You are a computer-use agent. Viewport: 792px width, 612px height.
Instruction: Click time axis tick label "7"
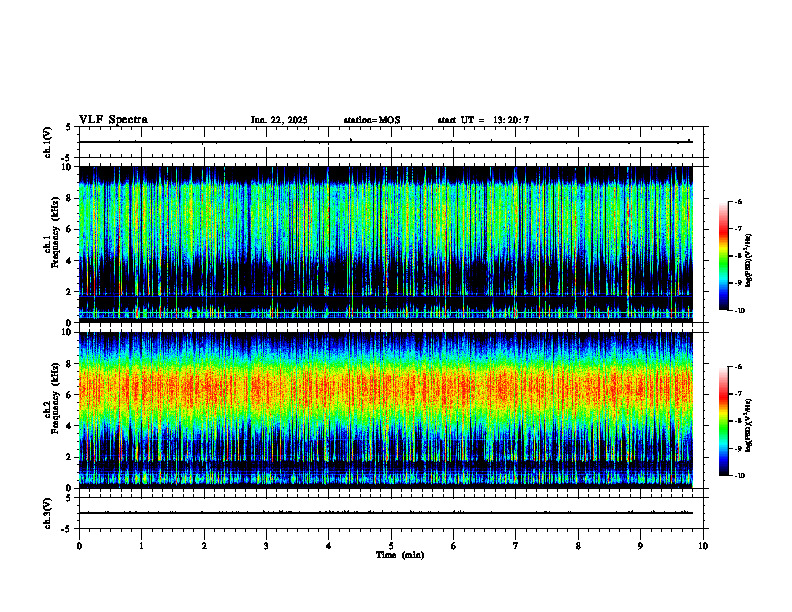tap(516, 546)
